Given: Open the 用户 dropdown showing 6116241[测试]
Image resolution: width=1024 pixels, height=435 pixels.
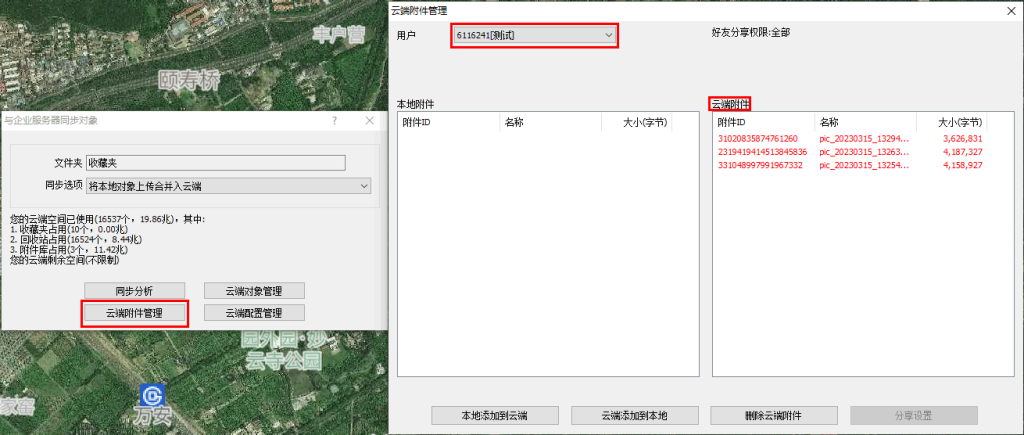Looking at the screenshot, I should pyautogui.click(x=534, y=35).
